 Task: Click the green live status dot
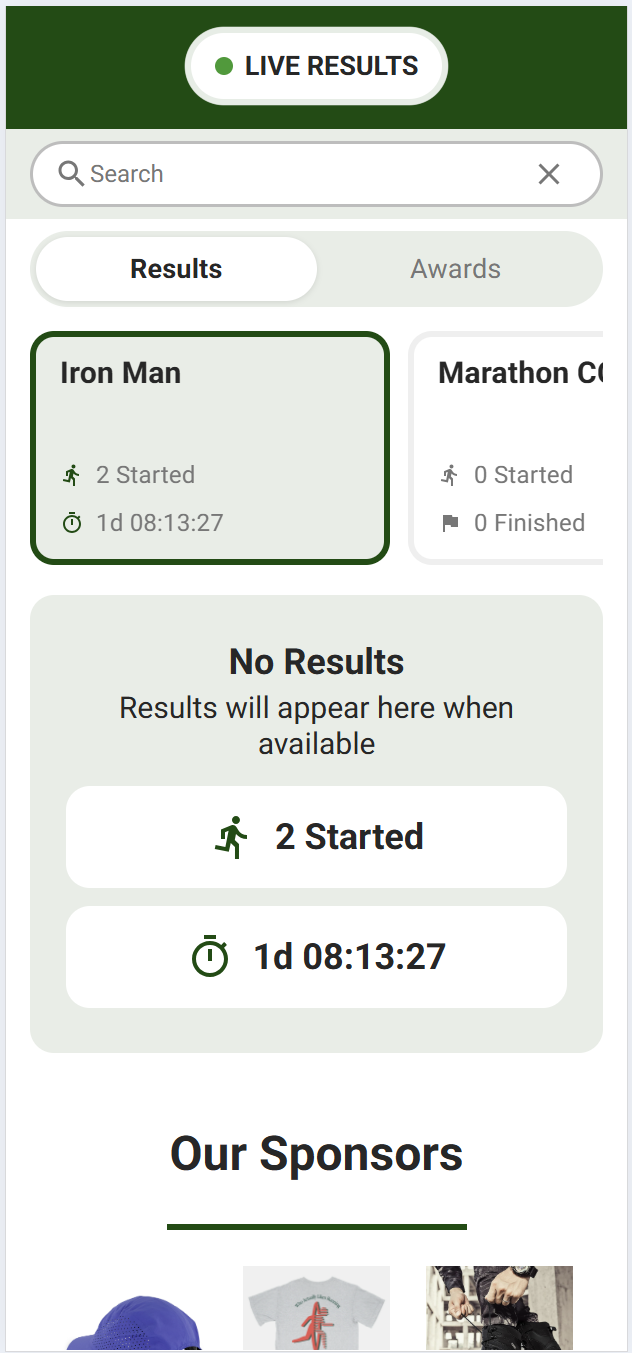224,67
